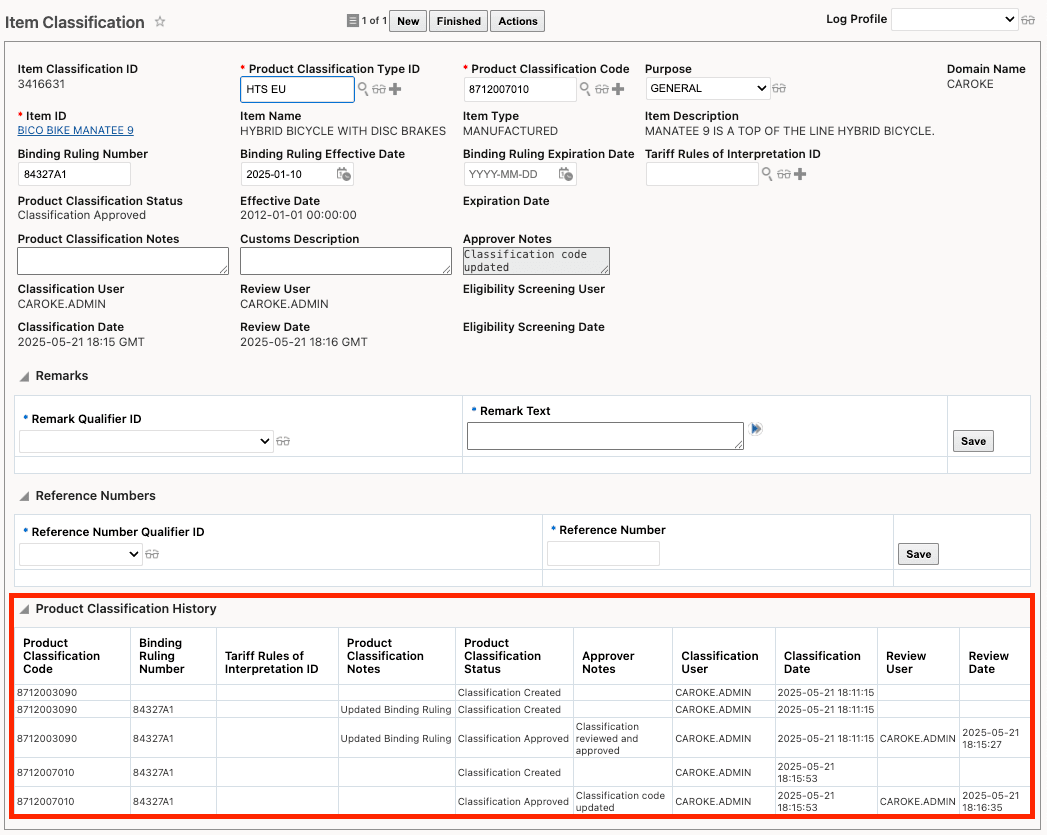
Task: Click the glasses icon next to Purpose dropdown
Action: click(779, 88)
